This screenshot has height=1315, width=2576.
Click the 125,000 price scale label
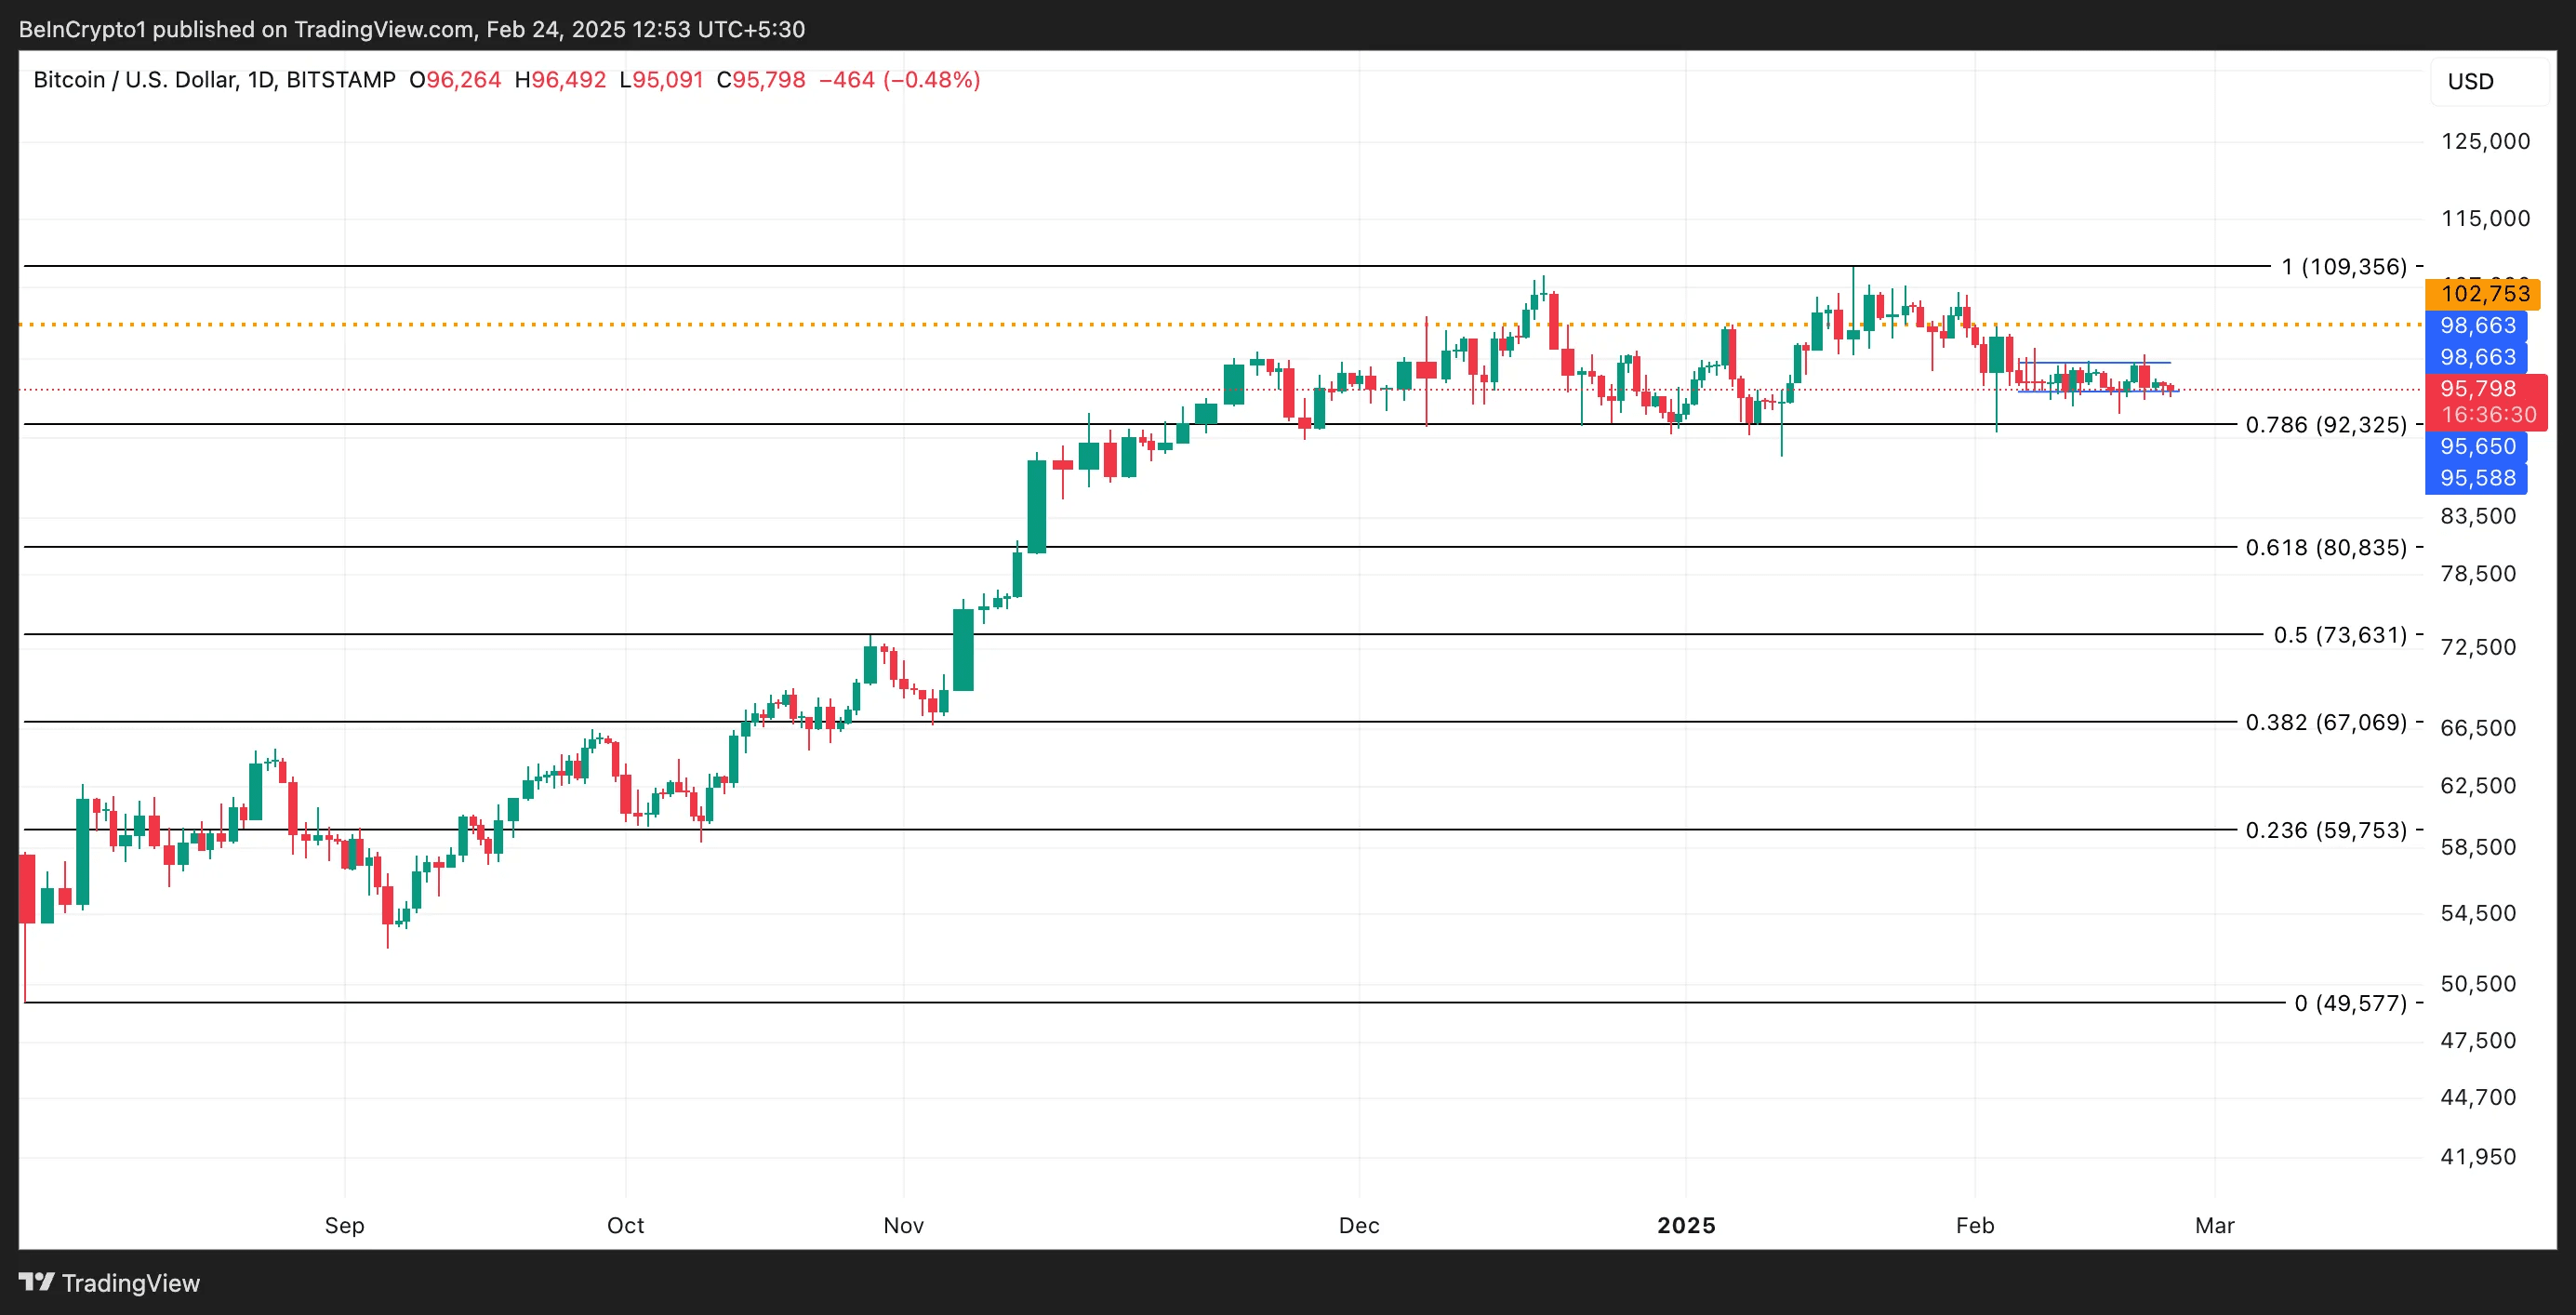pyautogui.click(x=2484, y=141)
